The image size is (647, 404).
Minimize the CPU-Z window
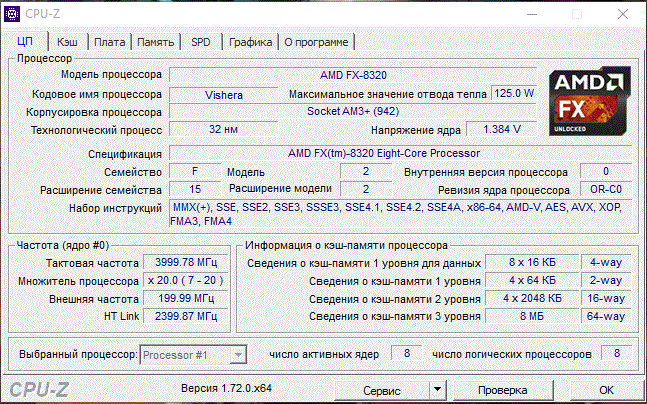point(531,13)
